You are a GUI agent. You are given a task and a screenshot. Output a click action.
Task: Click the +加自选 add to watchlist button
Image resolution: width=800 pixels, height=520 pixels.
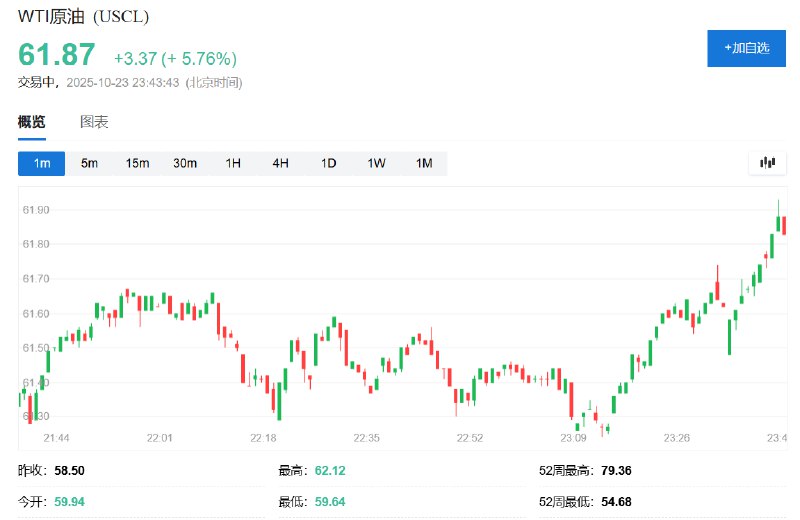point(746,48)
